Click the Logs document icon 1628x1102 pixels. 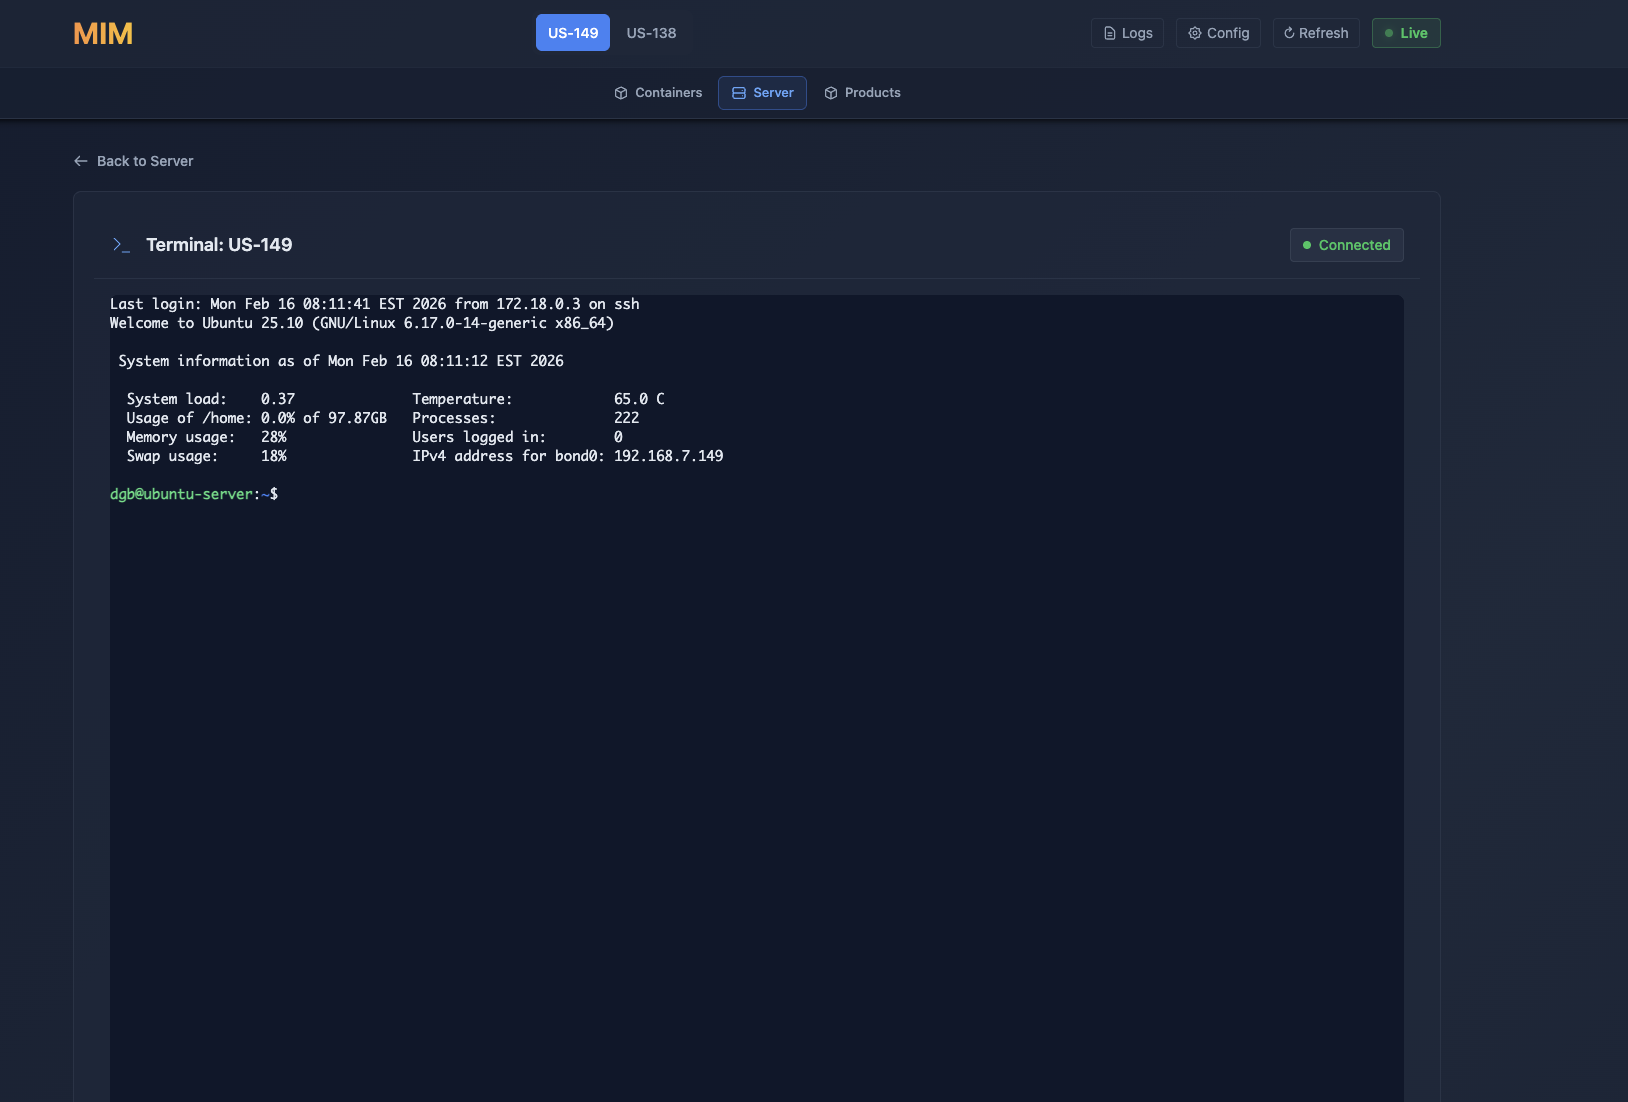pos(1109,32)
